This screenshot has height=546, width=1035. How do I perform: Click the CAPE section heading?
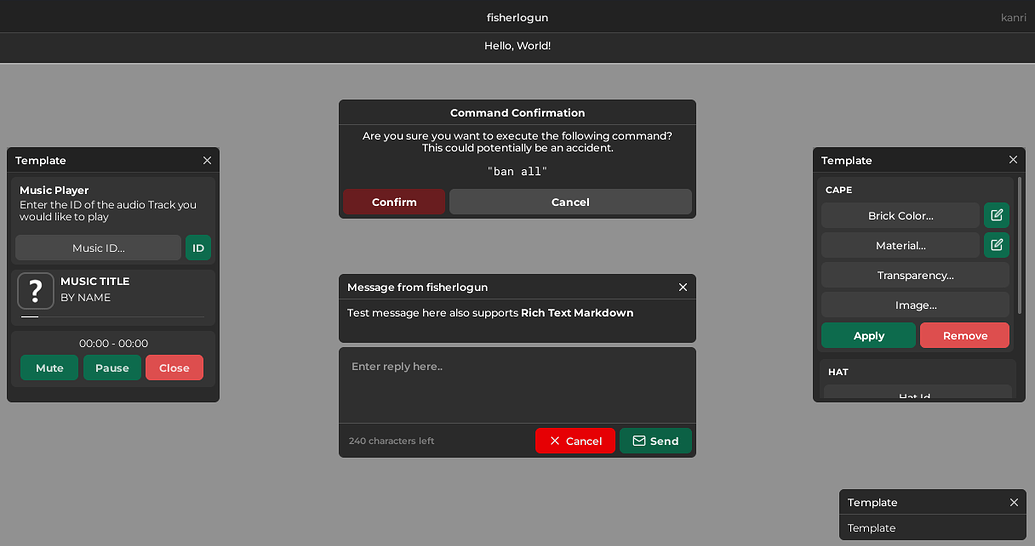(x=839, y=189)
